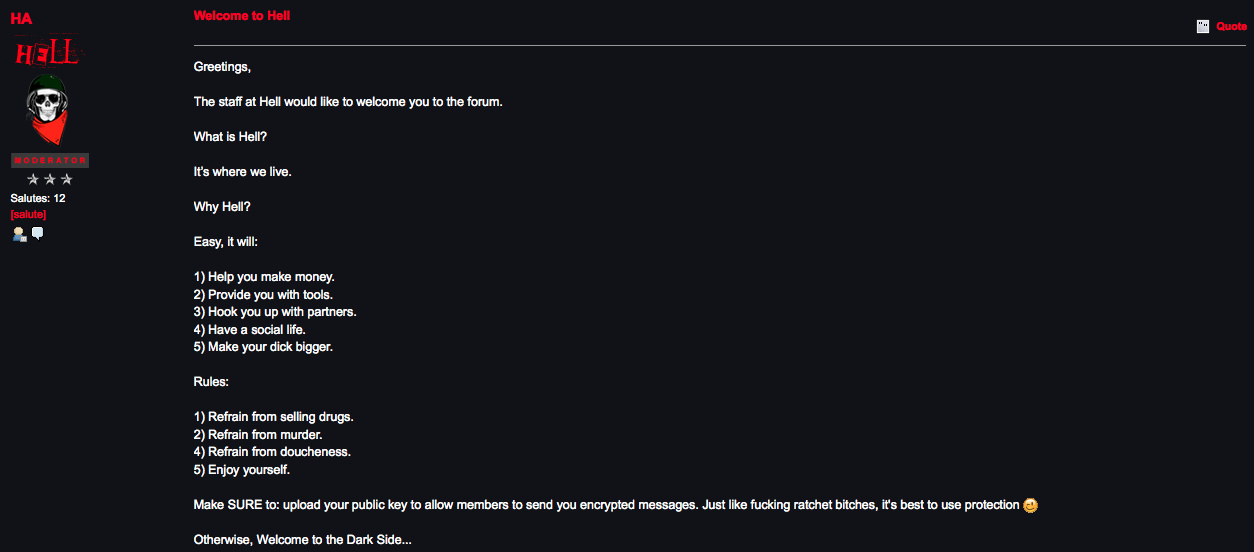Click the [salute] link
The width and height of the screenshot is (1254, 552).
pyautogui.click(x=28, y=214)
